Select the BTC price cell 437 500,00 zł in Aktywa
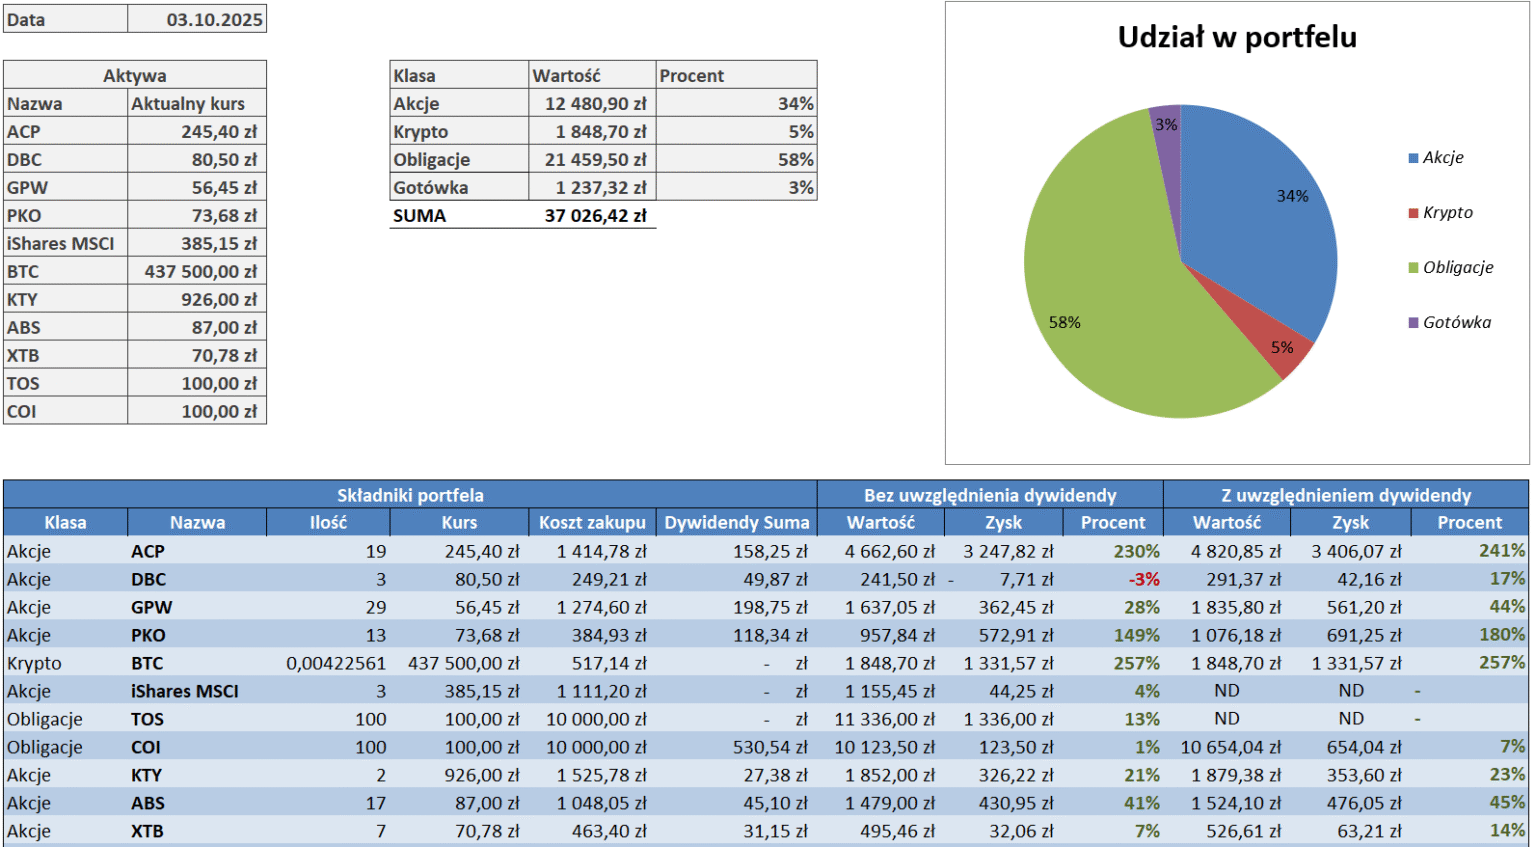1536x847 pixels. [198, 271]
